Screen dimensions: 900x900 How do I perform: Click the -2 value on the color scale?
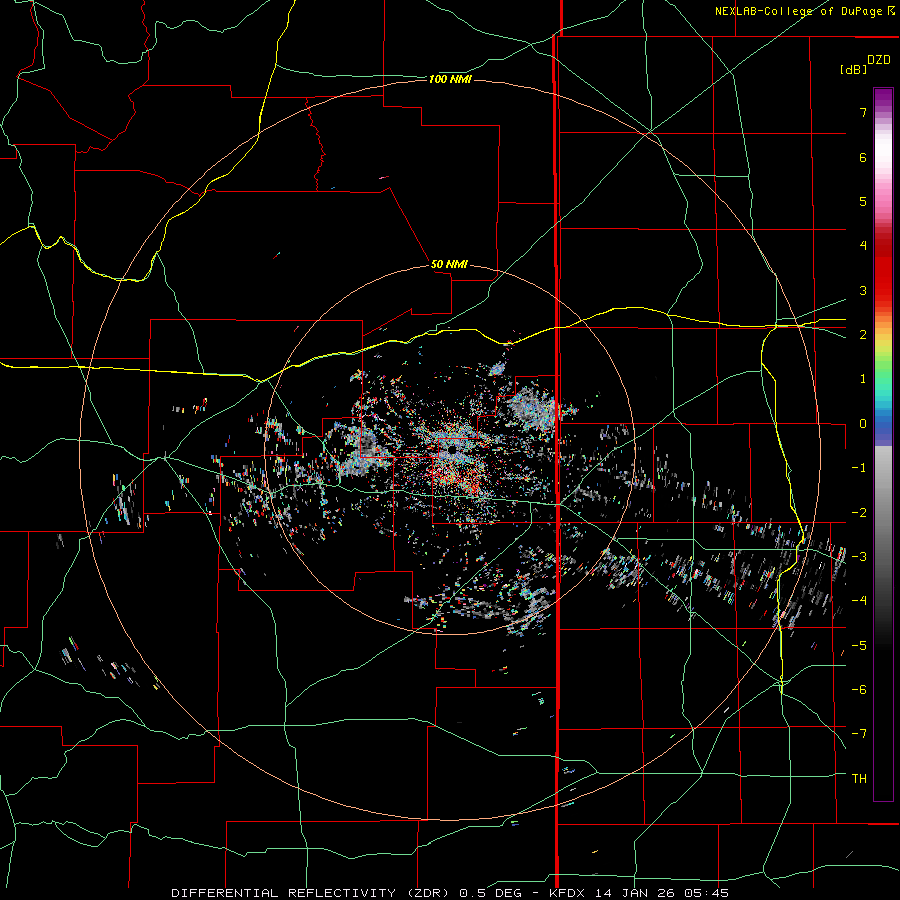tap(859, 512)
